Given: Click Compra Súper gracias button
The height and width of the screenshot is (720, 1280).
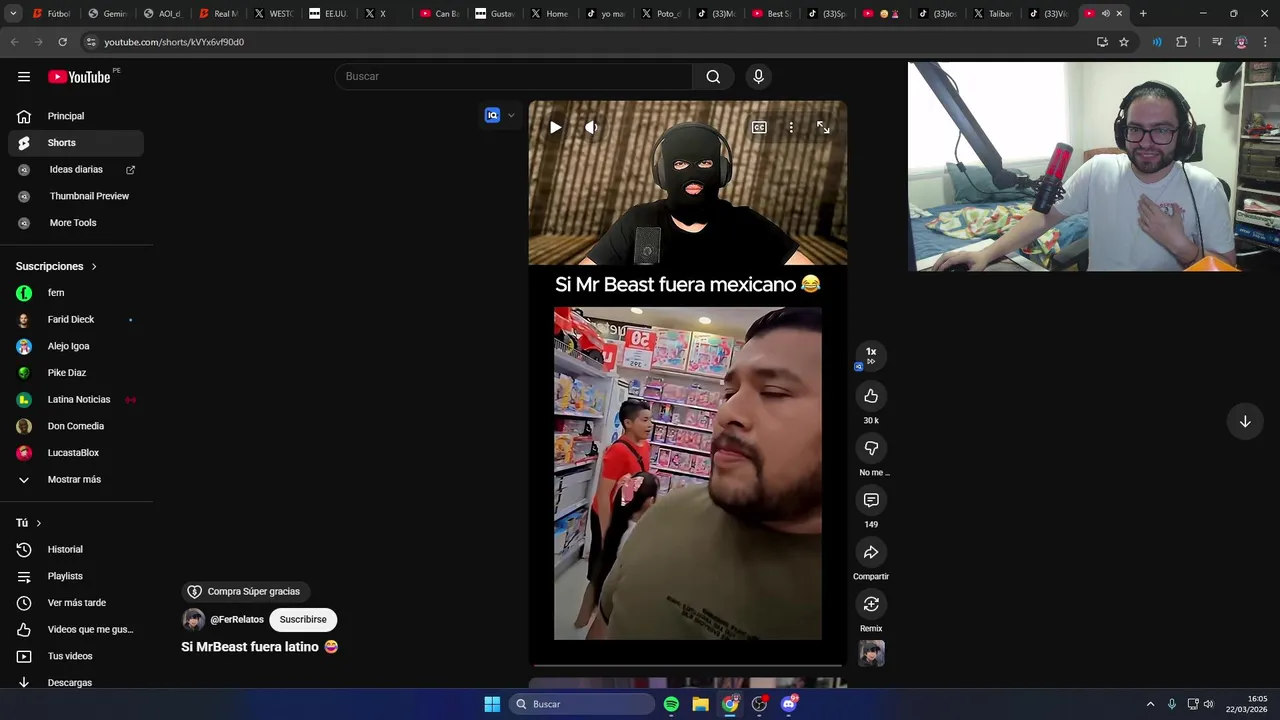Looking at the screenshot, I should [x=244, y=592].
